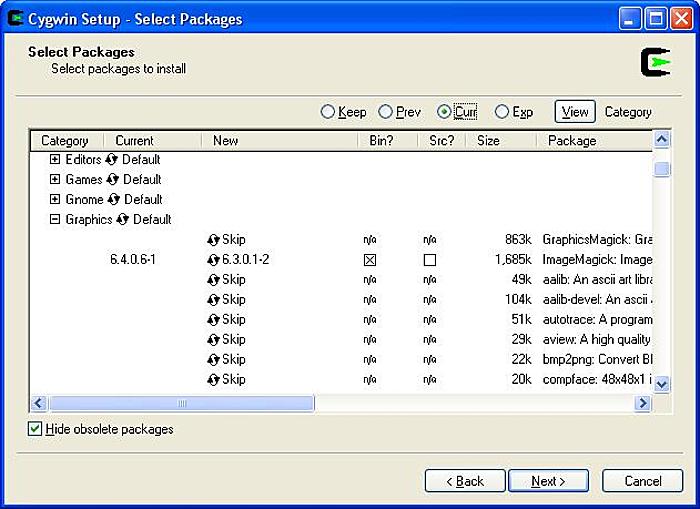Check the ImageMagick Src? checkbox
This screenshot has height=509, width=700.
tap(429, 260)
